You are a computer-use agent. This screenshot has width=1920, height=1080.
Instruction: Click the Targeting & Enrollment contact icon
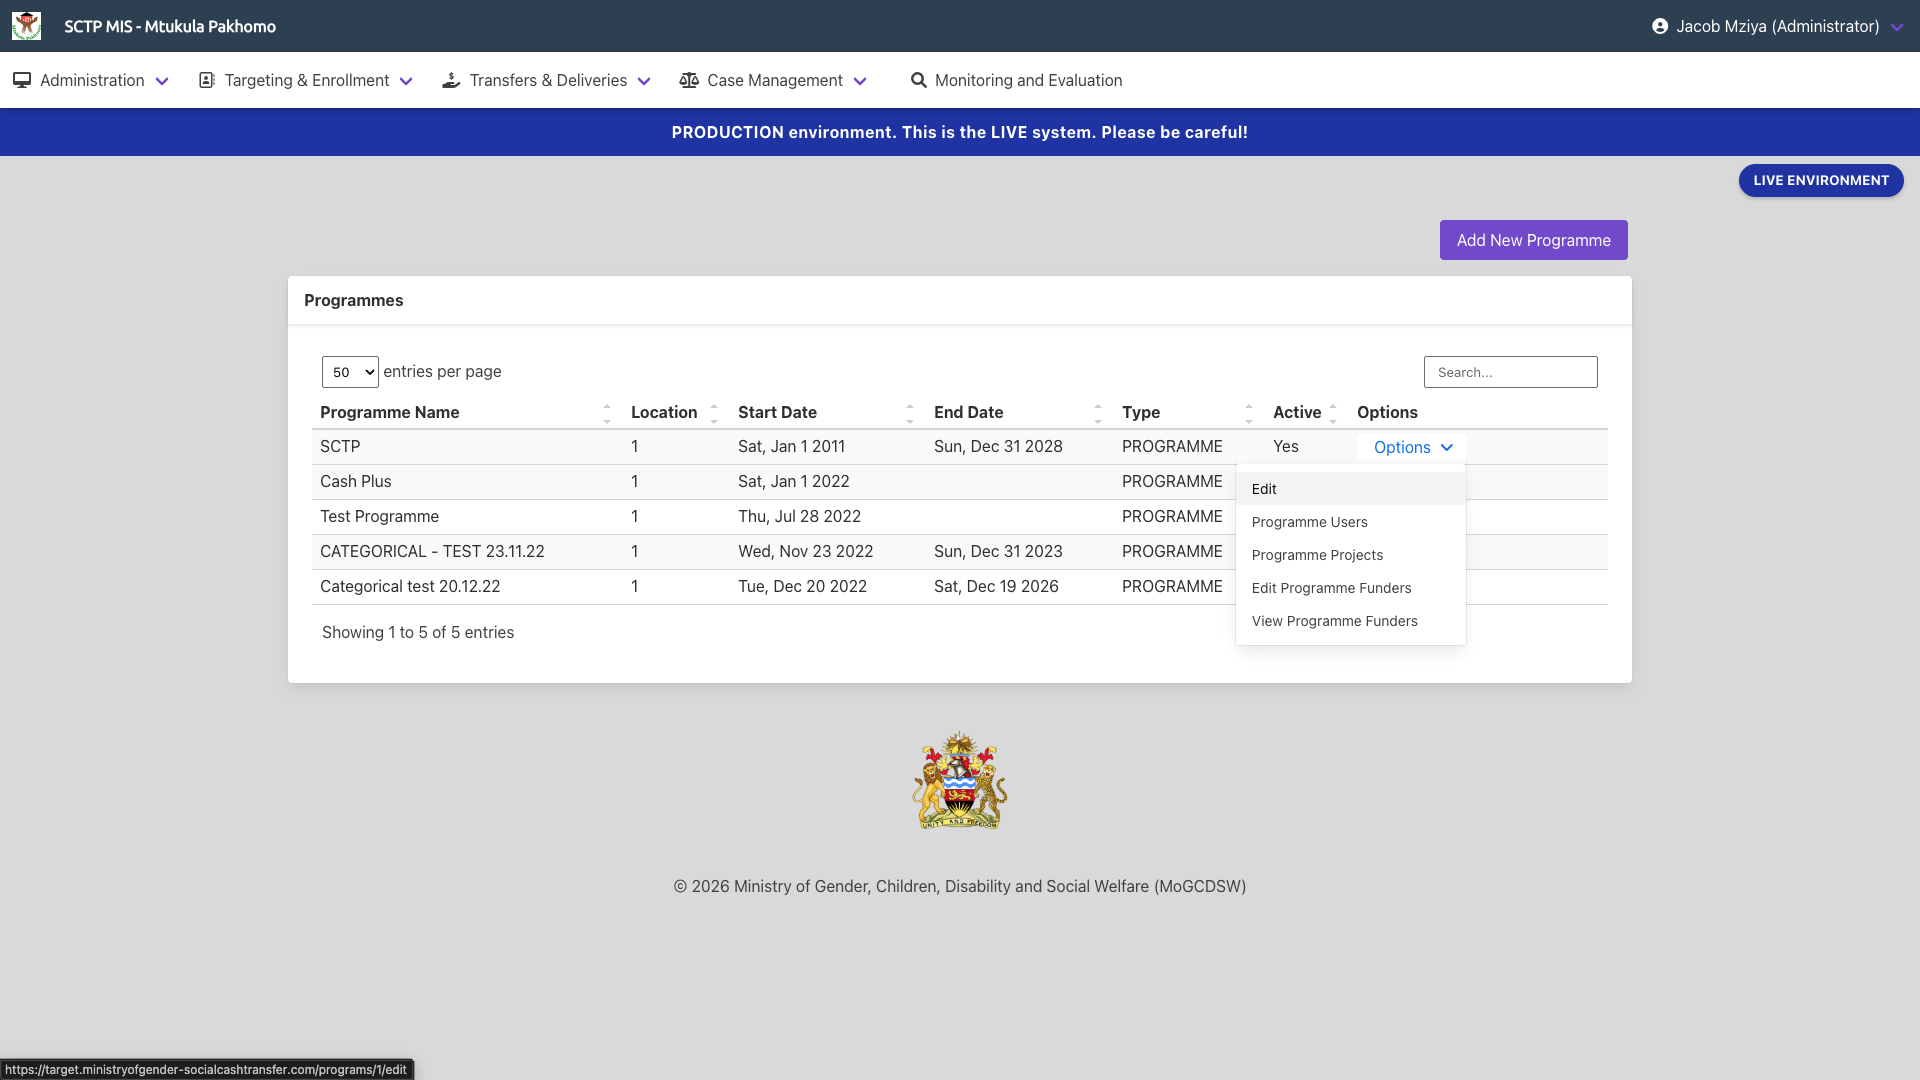(x=207, y=80)
